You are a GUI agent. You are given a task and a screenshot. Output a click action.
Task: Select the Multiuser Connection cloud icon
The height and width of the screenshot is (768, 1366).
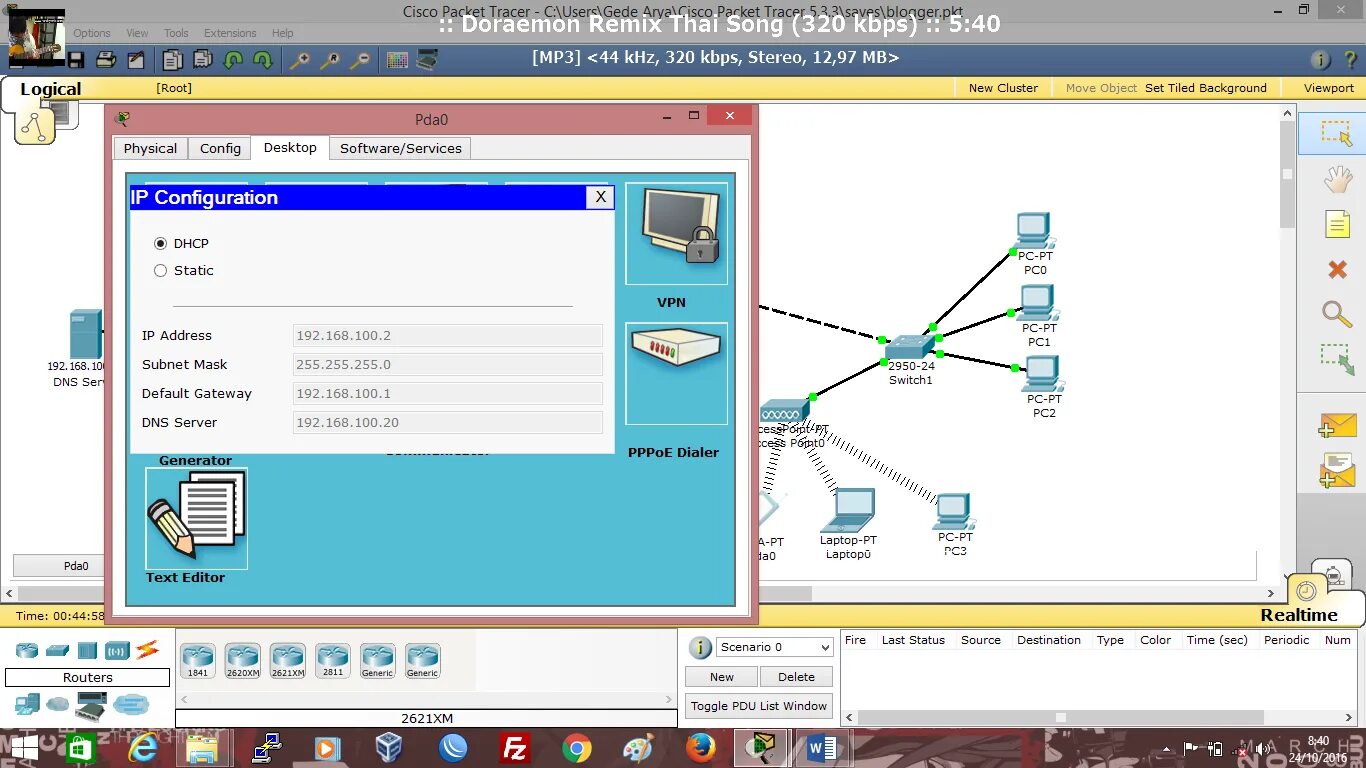click(131, 705)
